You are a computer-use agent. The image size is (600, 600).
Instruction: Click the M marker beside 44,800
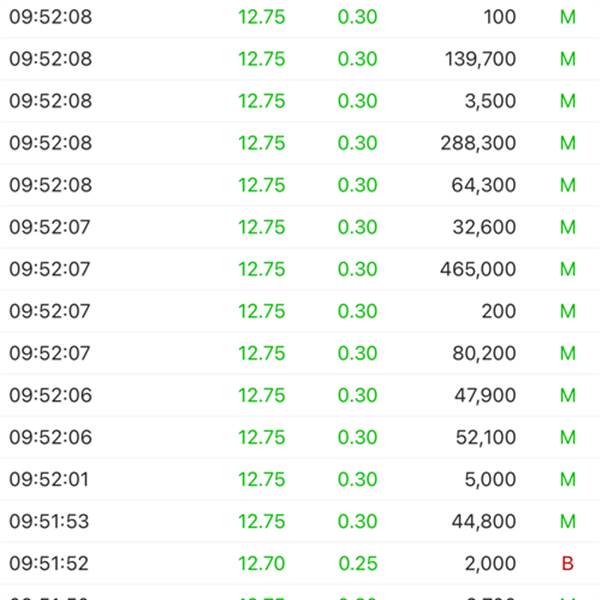pos(568,521)
